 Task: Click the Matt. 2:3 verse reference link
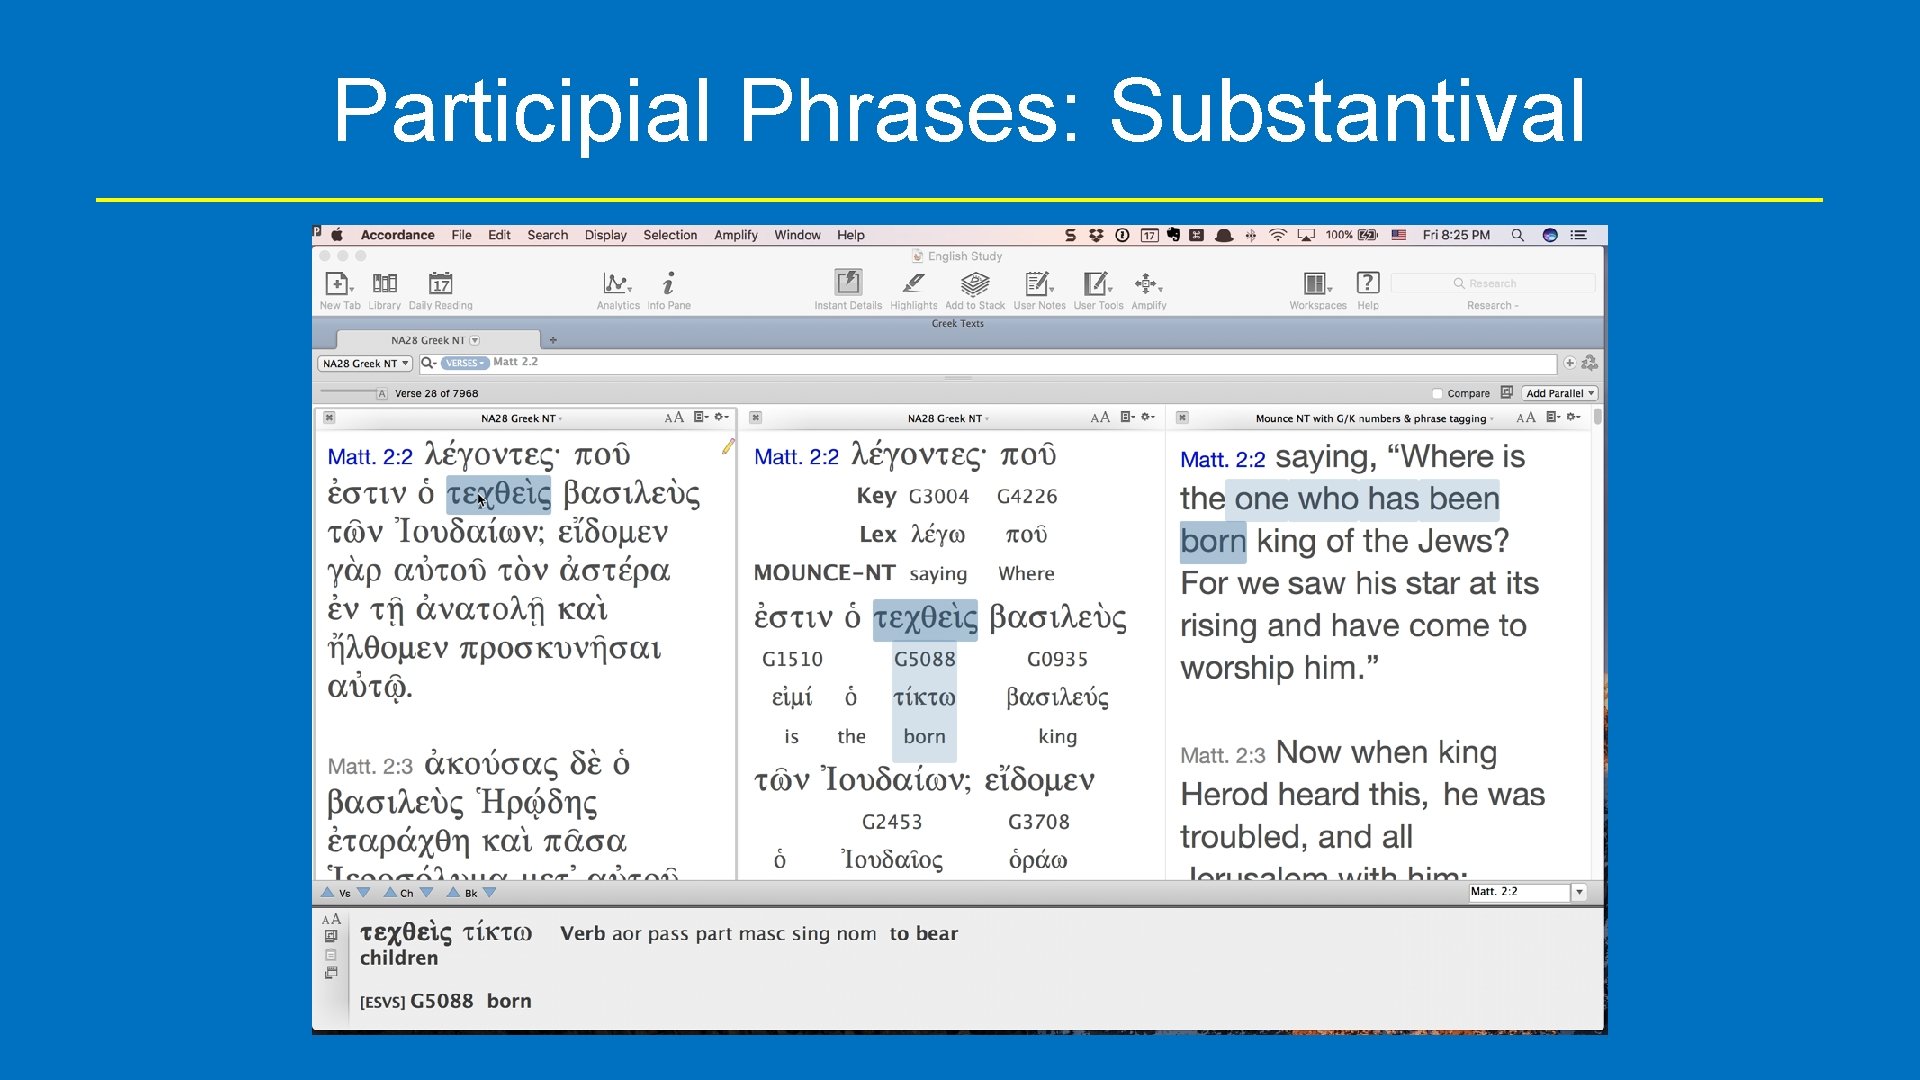coord(369,767)
